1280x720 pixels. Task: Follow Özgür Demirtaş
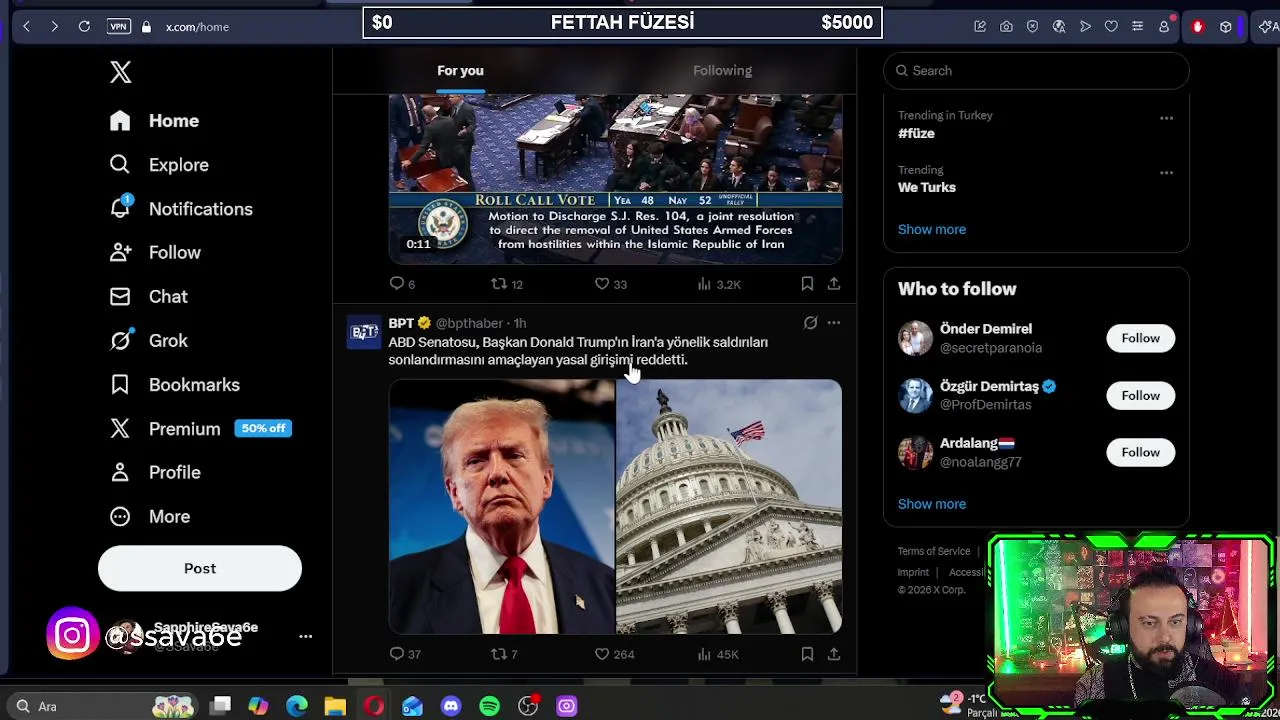pyautogui.click(x=1140, y=395)
